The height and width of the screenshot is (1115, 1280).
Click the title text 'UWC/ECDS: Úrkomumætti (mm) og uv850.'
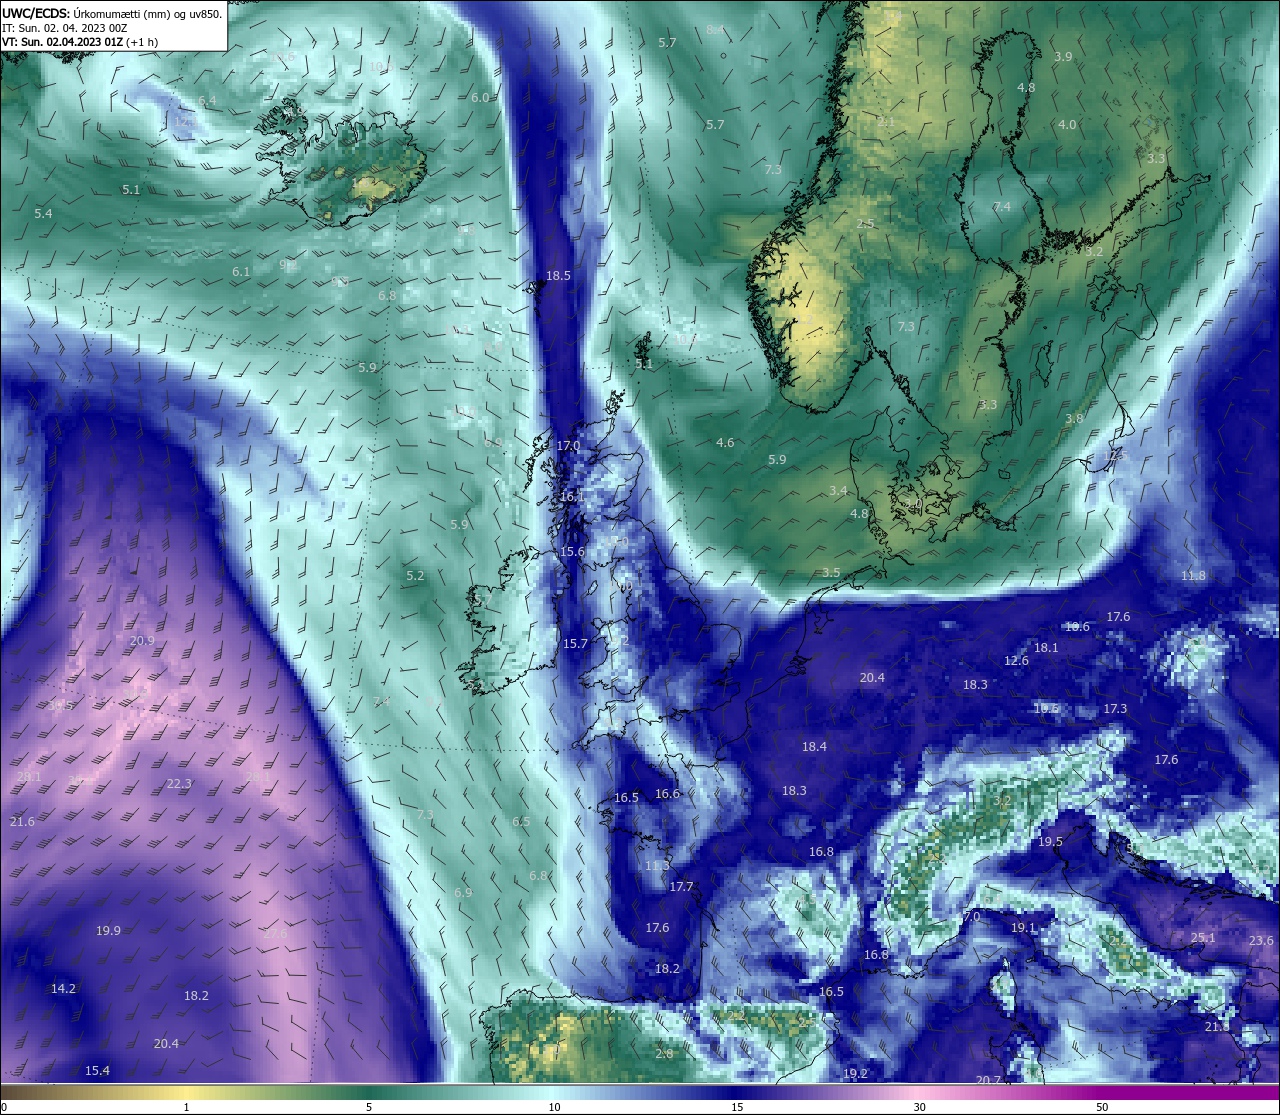pos(112,13)
